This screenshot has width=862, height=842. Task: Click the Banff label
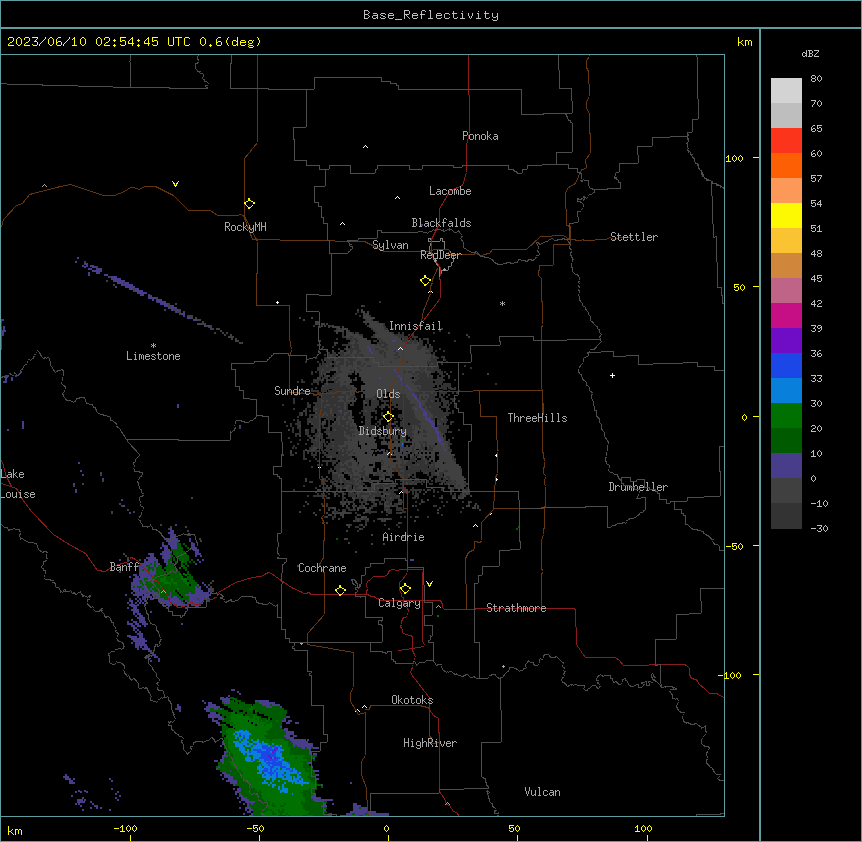[124, 567]
